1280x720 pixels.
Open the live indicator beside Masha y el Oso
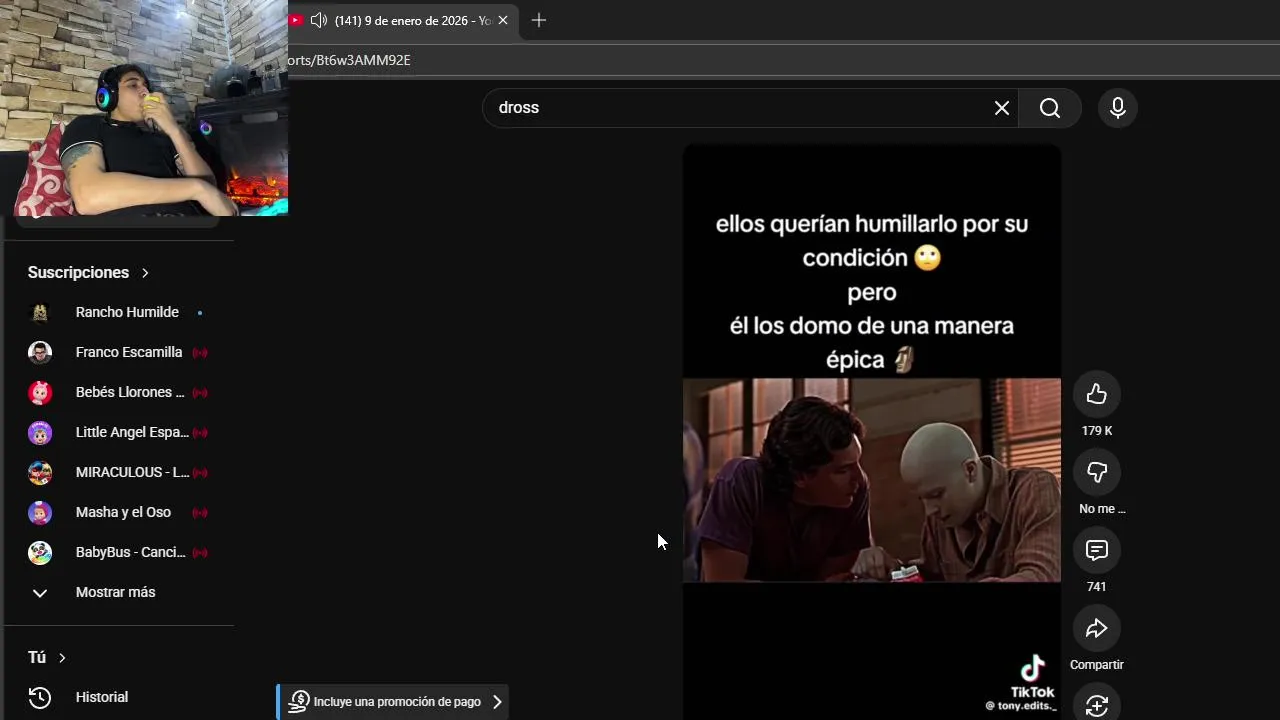200,512
